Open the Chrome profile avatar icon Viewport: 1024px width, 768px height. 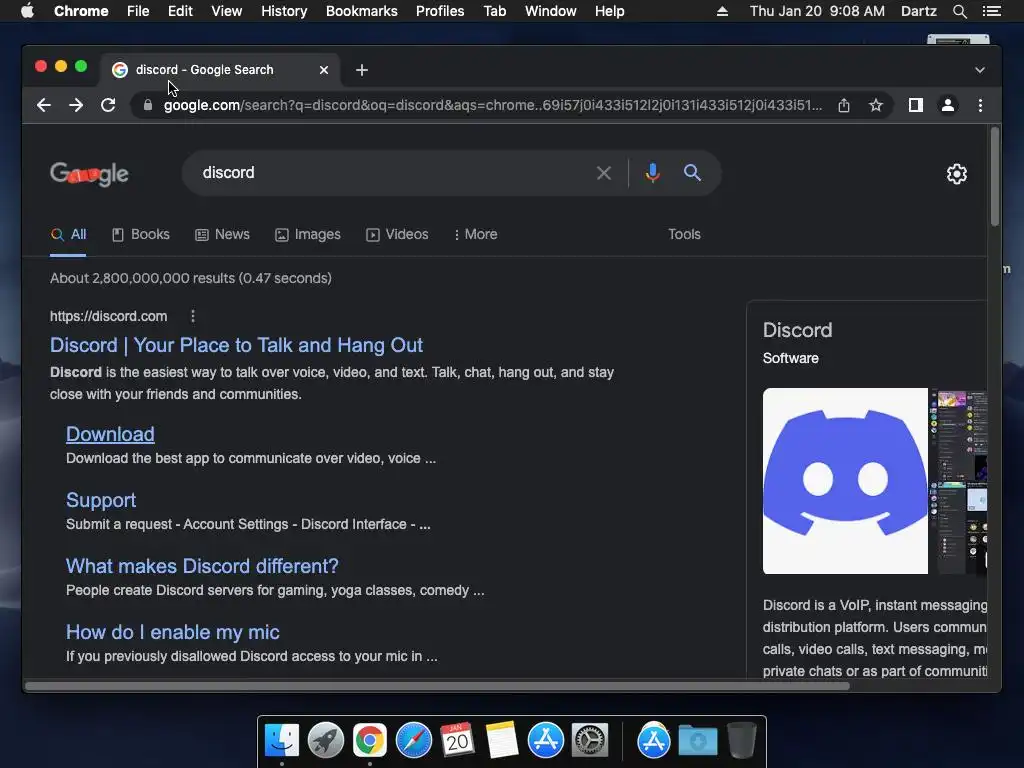click(948, 105)
